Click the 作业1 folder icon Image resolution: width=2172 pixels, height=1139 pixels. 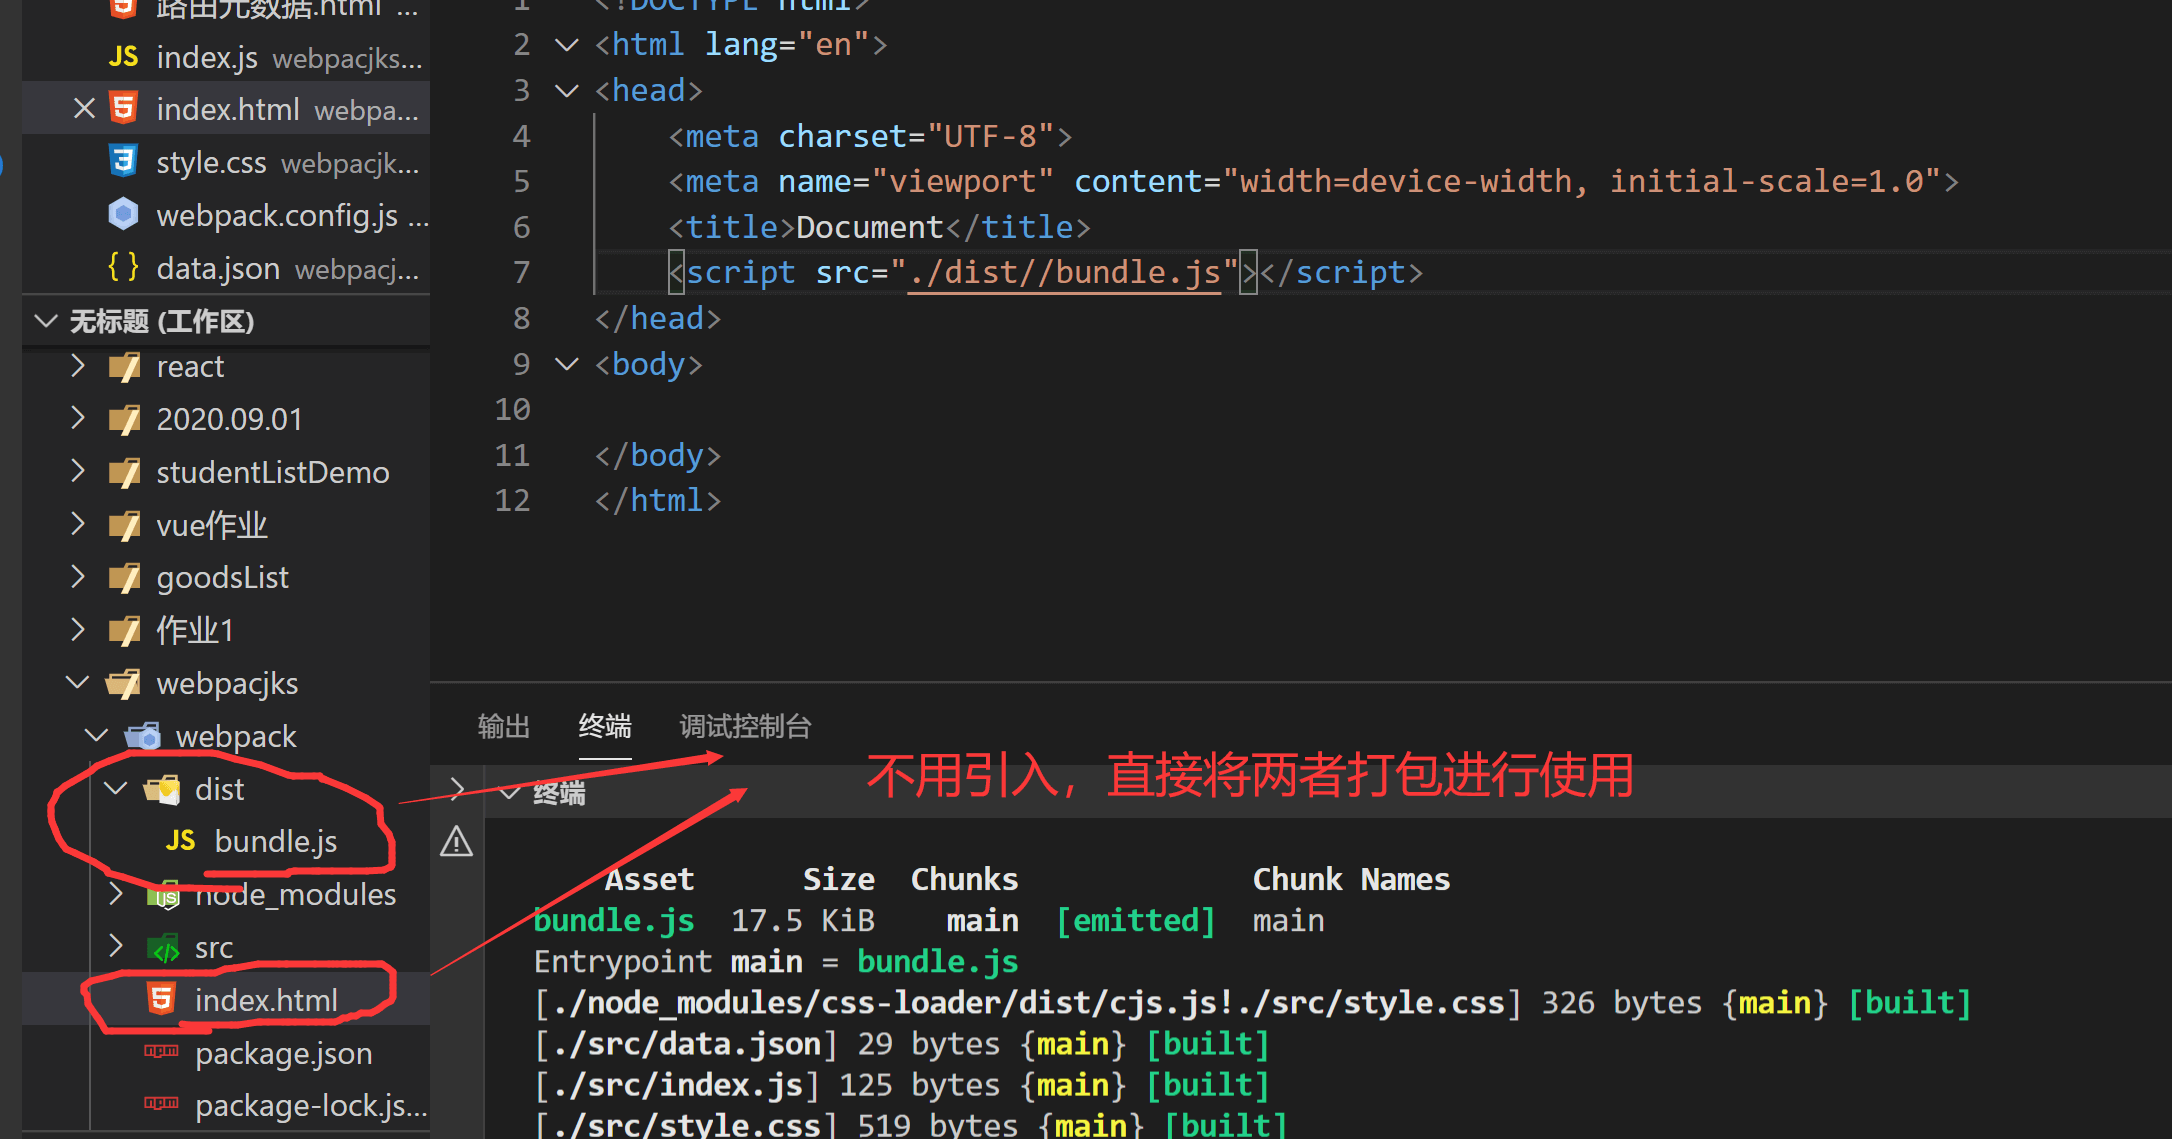click(124, 631)
